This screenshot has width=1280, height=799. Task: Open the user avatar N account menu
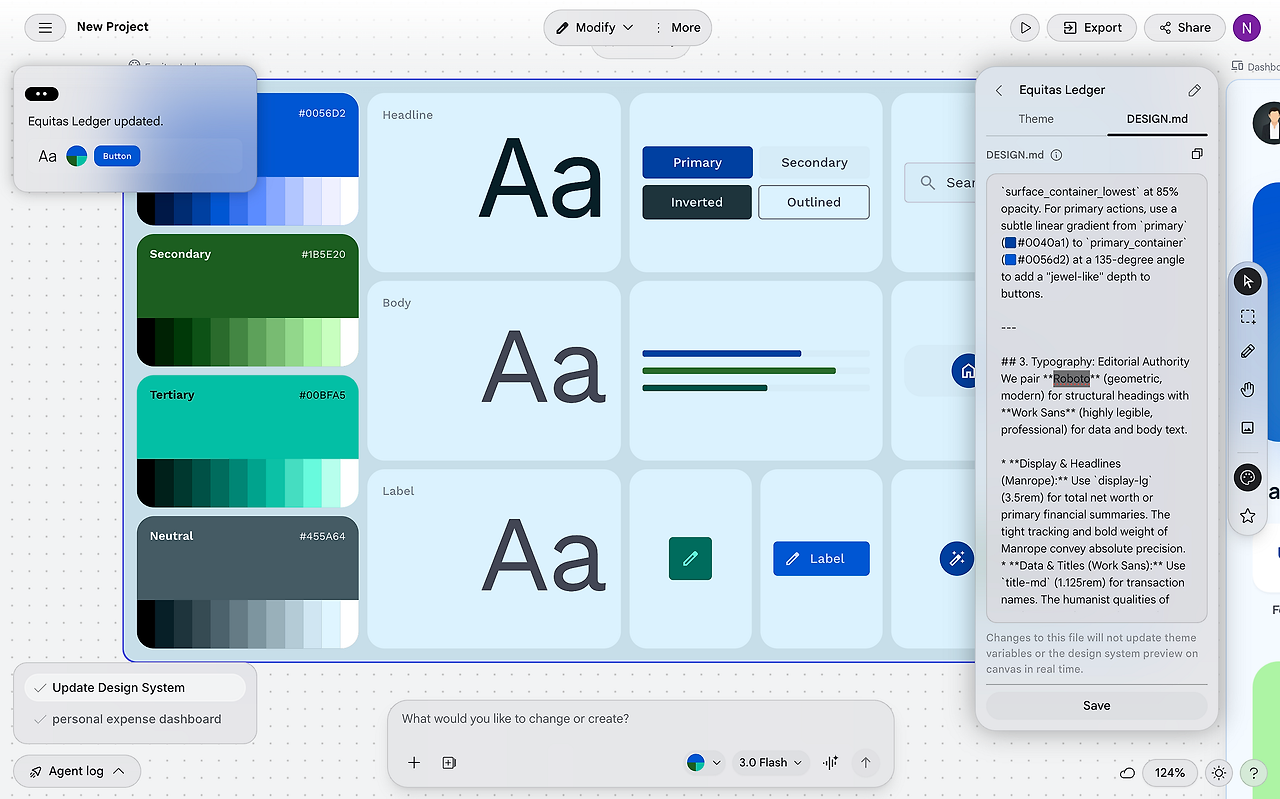(x=1247, y=28)
